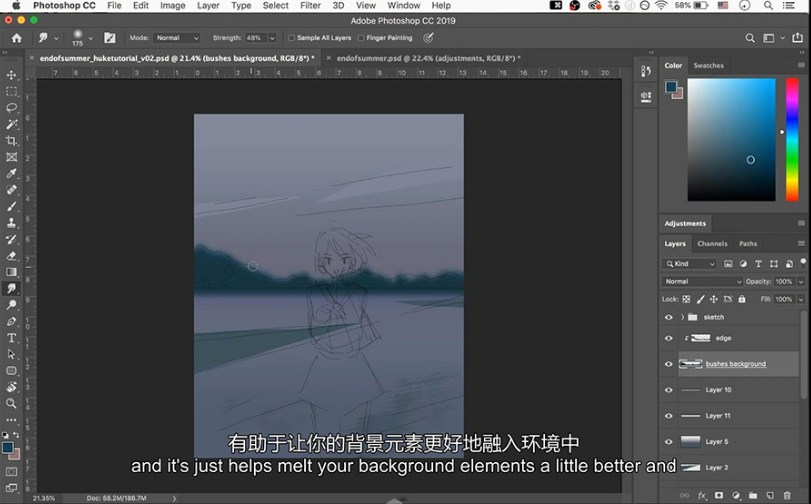
Task: Hide the edge layer
Action: (668, 338)
